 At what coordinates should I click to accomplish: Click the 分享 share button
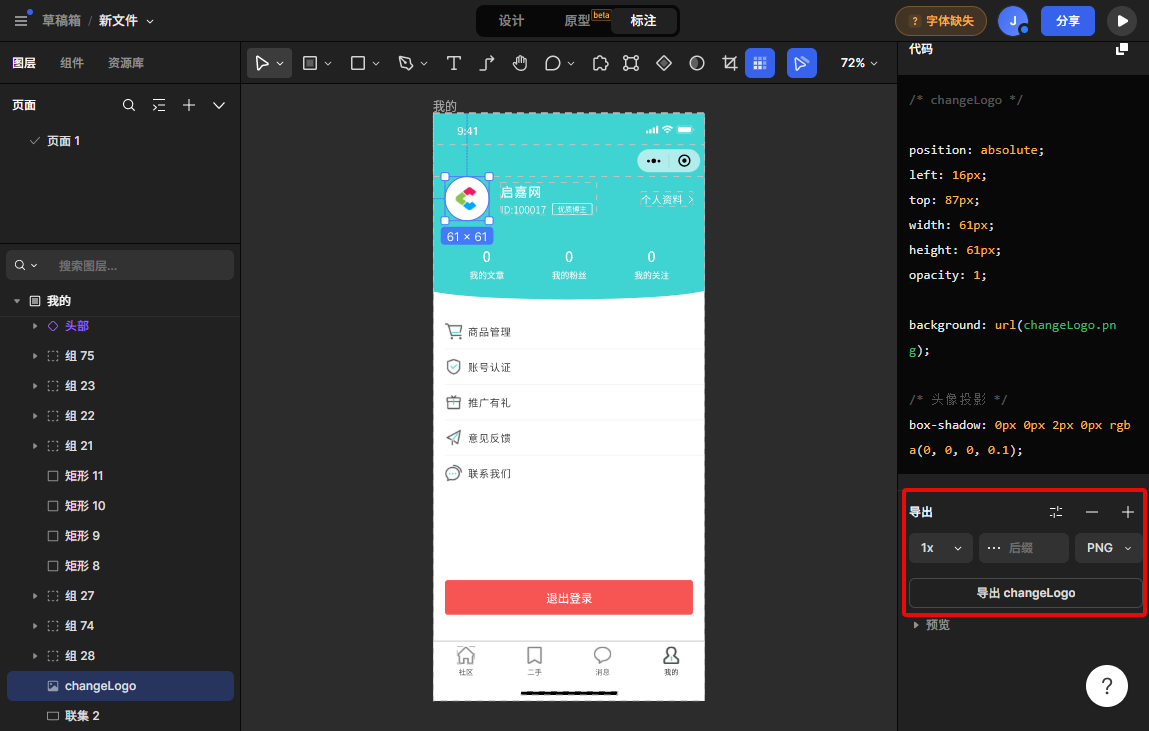click(1067, 21)
